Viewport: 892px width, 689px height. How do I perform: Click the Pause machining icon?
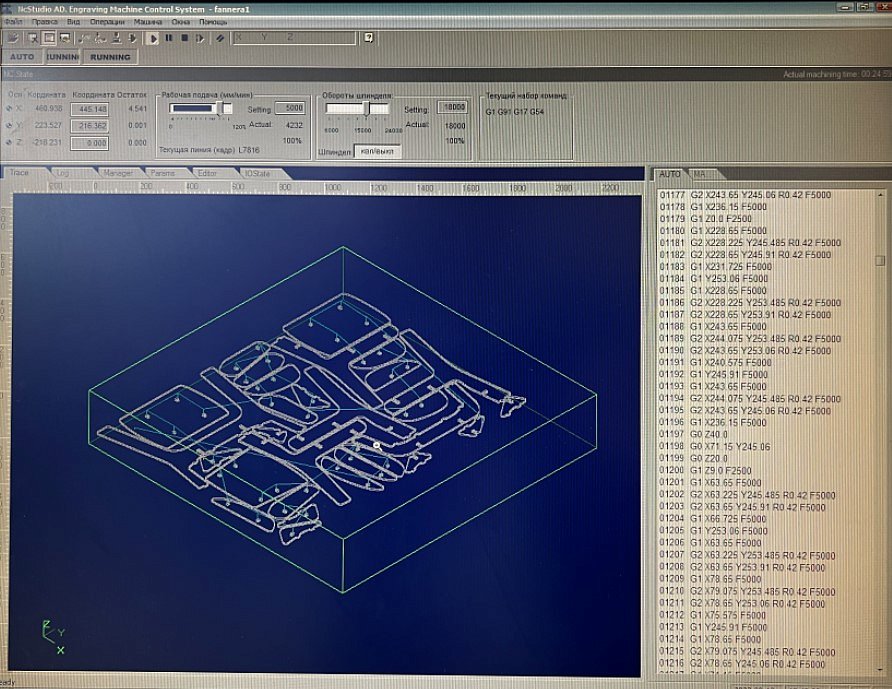coord(169,38)
